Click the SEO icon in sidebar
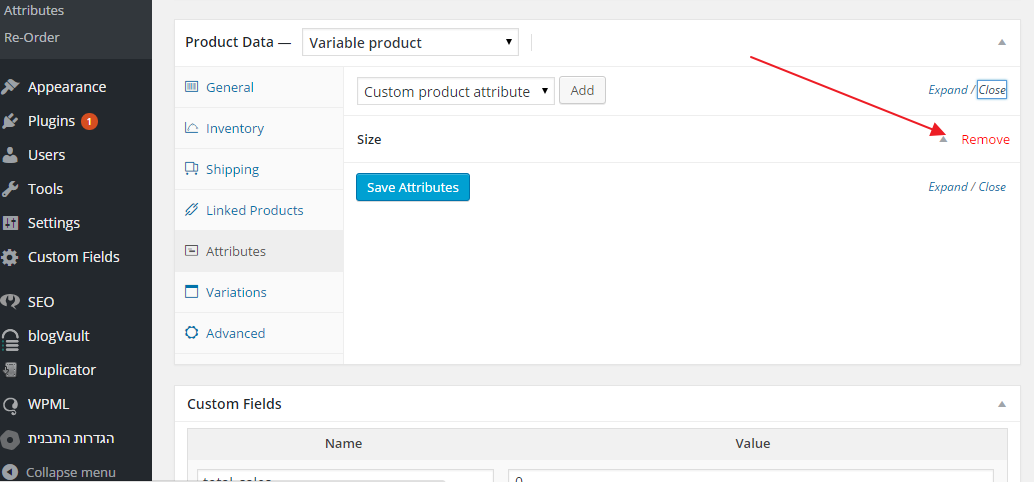The image size is (1034, 482). (11, 302)
